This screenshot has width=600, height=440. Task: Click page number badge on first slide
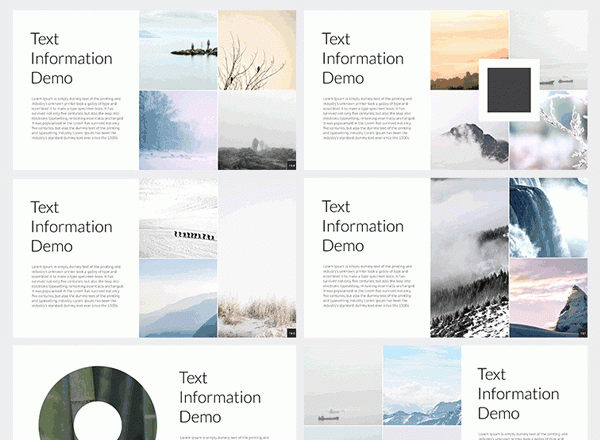point(291,164)
